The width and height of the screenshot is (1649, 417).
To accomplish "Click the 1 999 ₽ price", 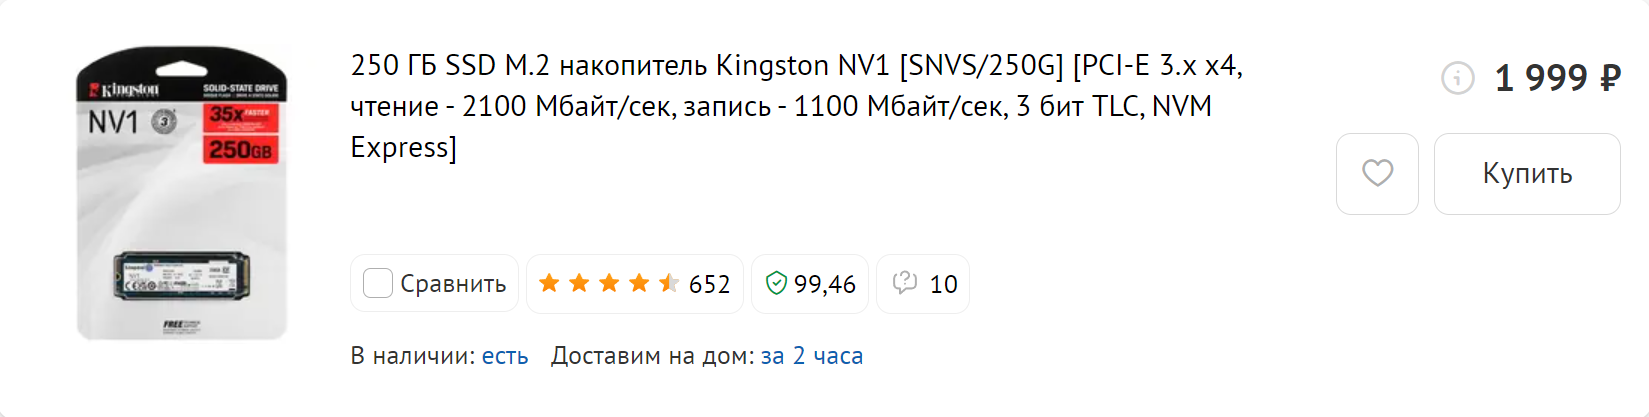I will click(x=1557, y=77).
